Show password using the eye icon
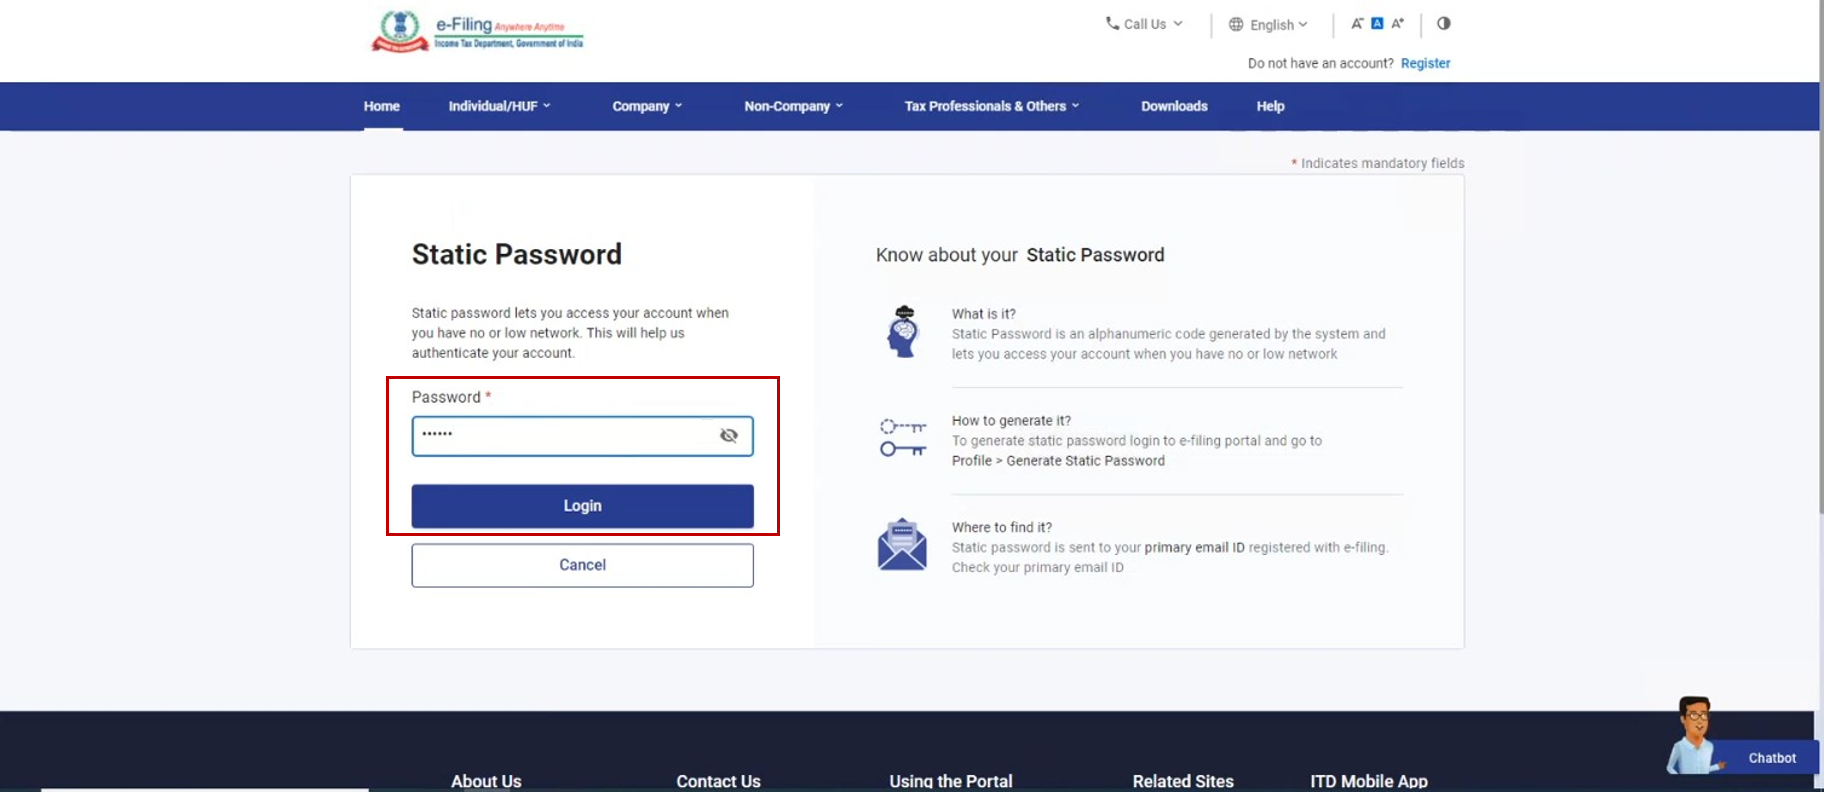The height and width of the screenshot is (792, 1824). (729, 435)
